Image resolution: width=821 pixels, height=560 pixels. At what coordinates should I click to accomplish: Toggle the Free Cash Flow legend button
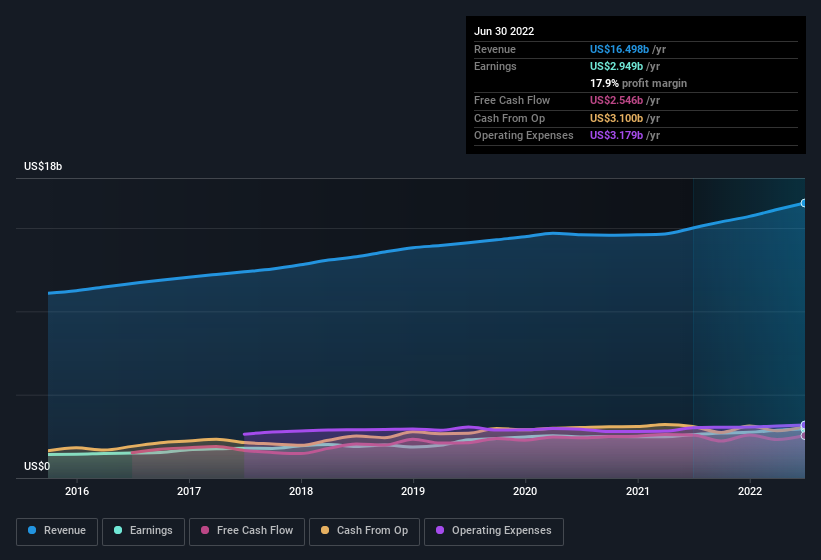247,532
